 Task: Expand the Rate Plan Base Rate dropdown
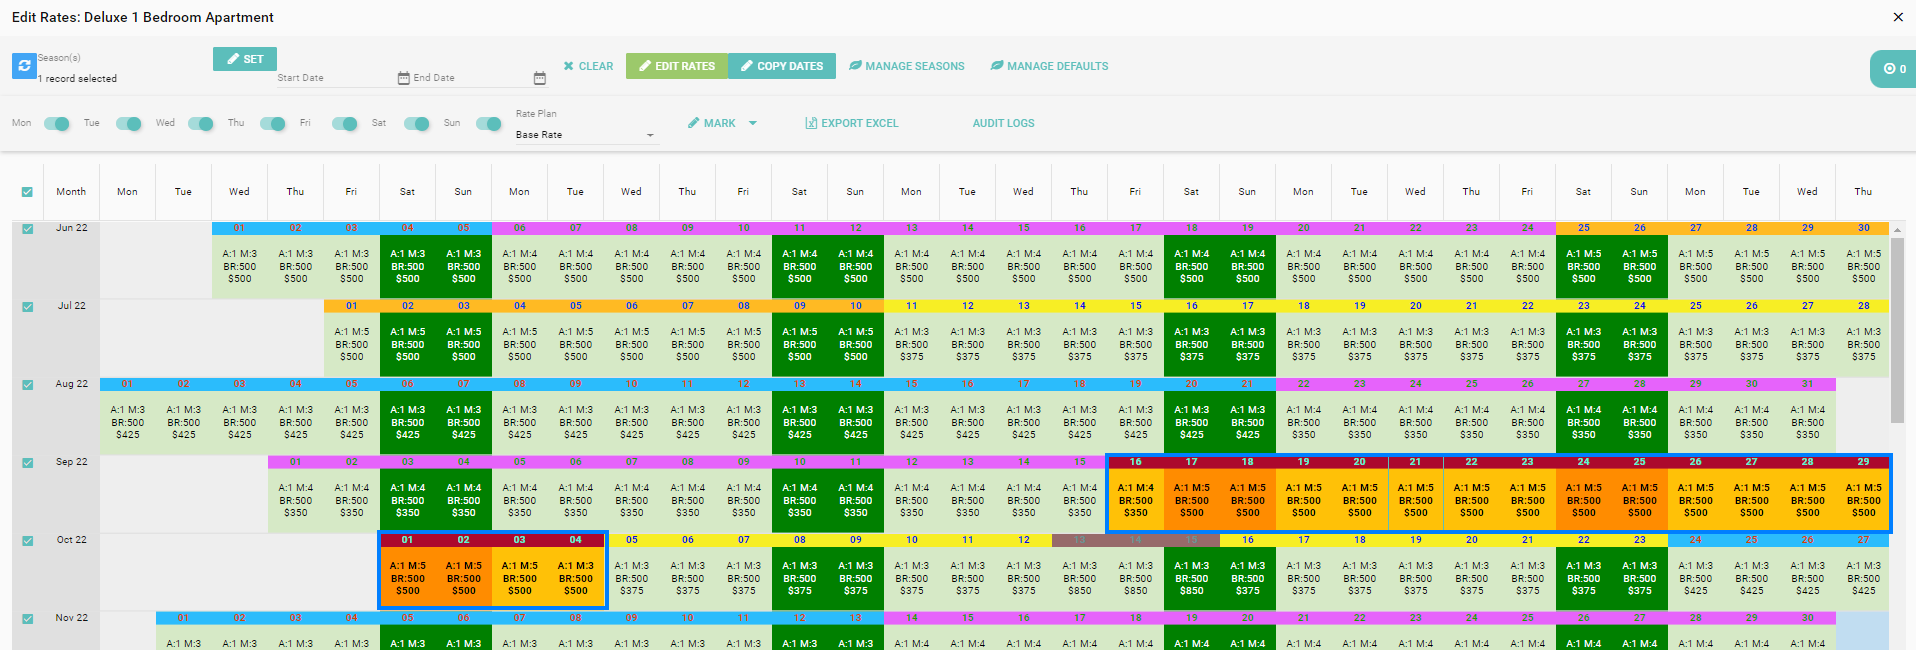pos(585,135)
